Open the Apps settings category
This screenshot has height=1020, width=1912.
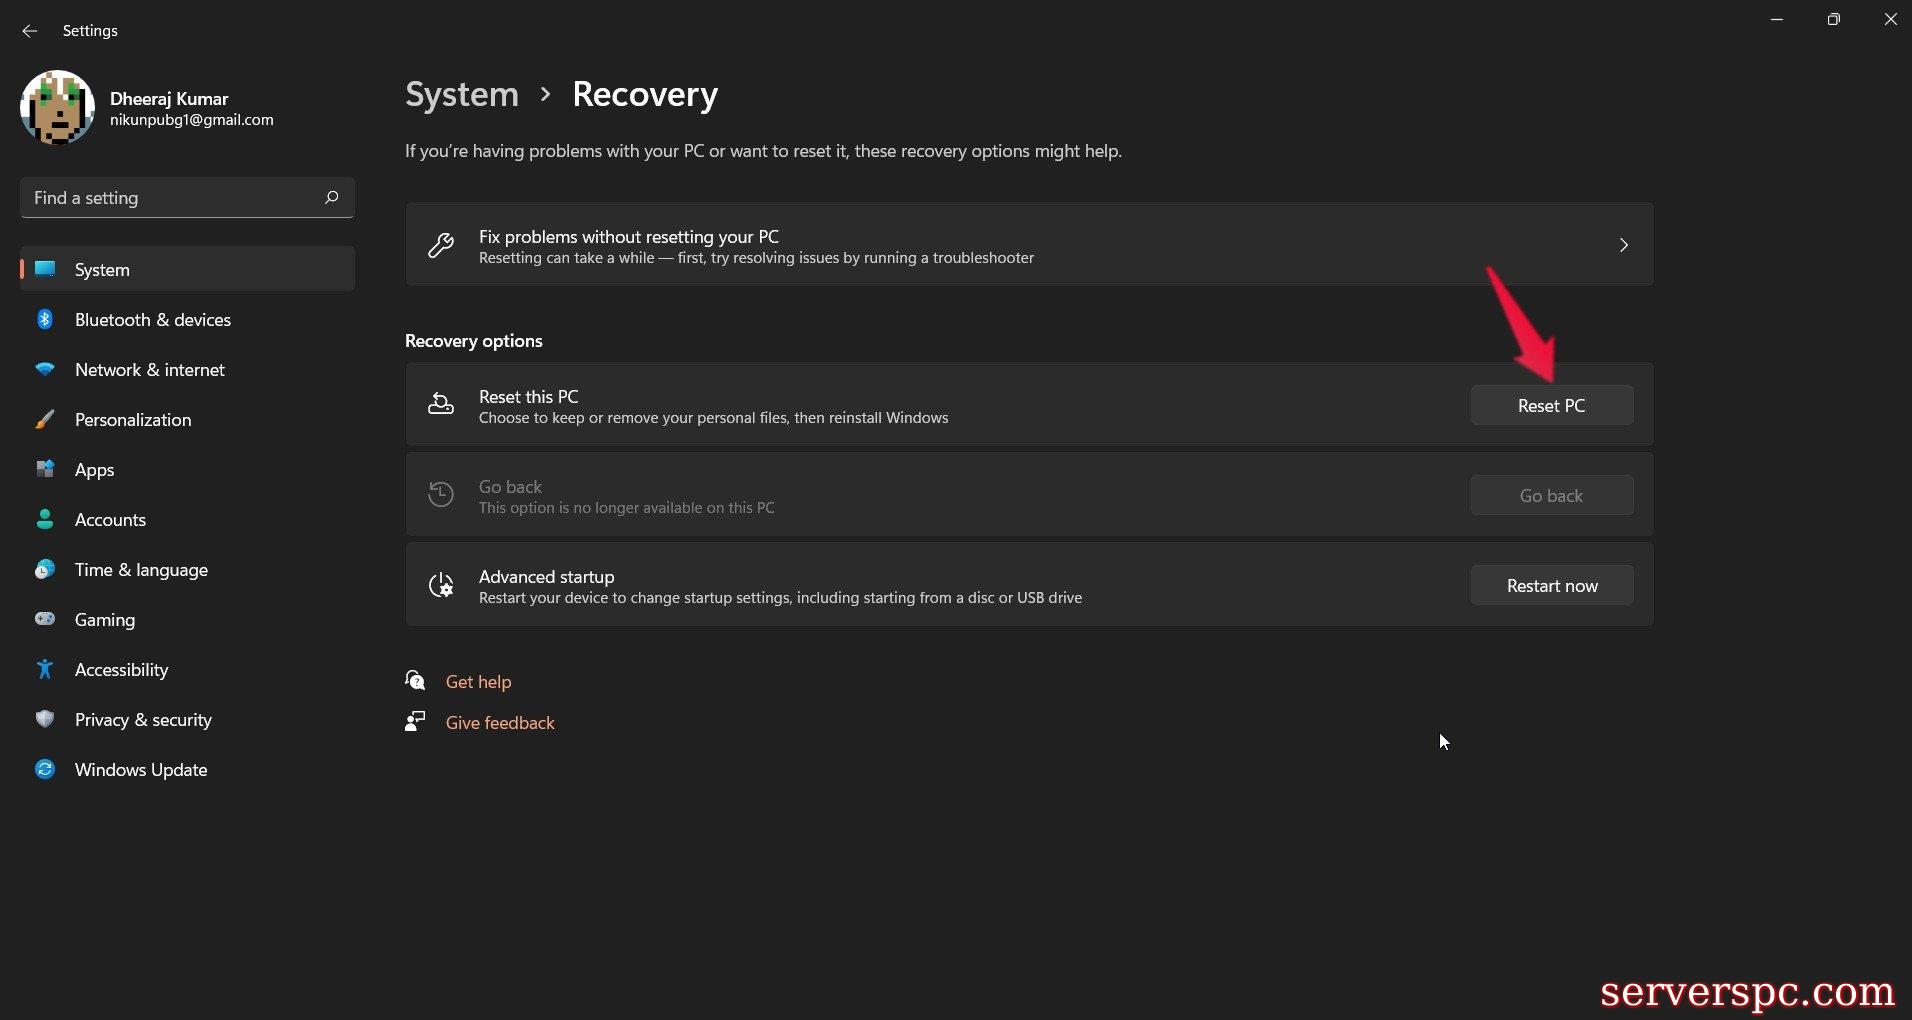click(x=94, y=470)
